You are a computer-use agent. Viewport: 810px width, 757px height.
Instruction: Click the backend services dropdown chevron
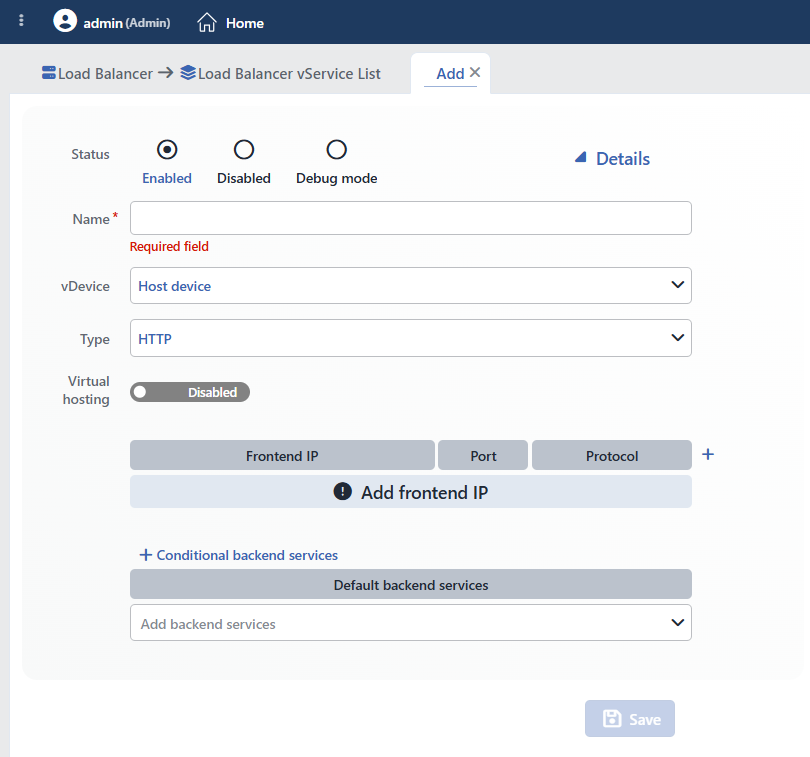(x=677, y=623)
